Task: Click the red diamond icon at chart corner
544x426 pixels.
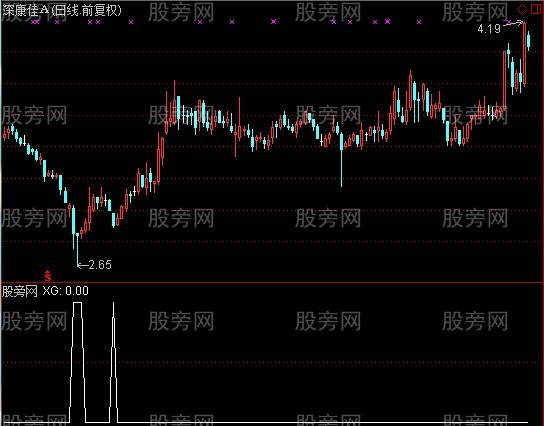Action: click(x=522, y=10)
